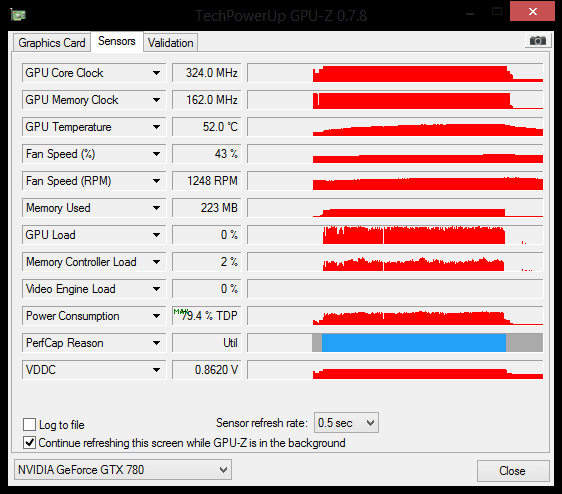Switch to the Graphics Card tab

point(52,43)
